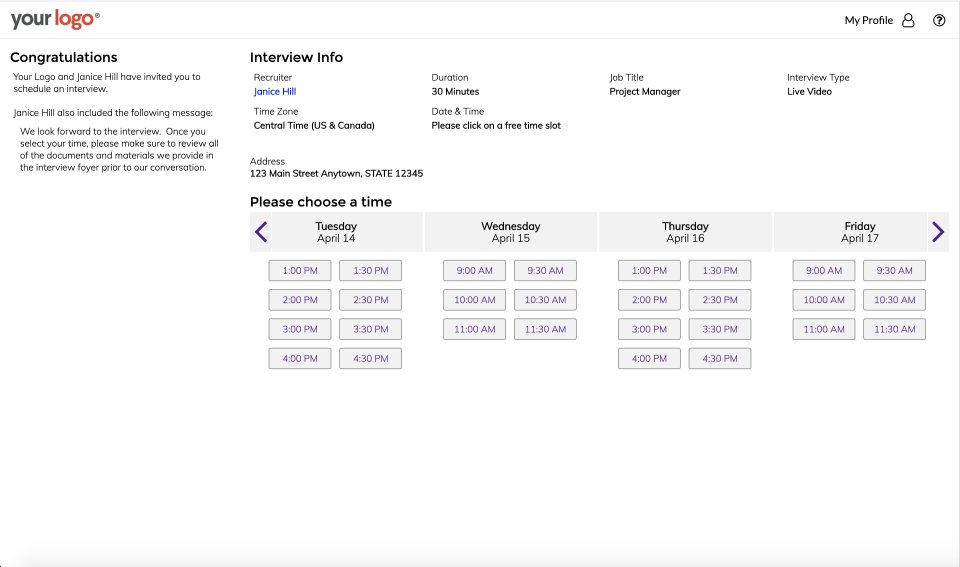The width and height of the screenshot is (960, 567).
Task: Select Friday April 17 11:00 AM slot
Action: pos(824,329)
